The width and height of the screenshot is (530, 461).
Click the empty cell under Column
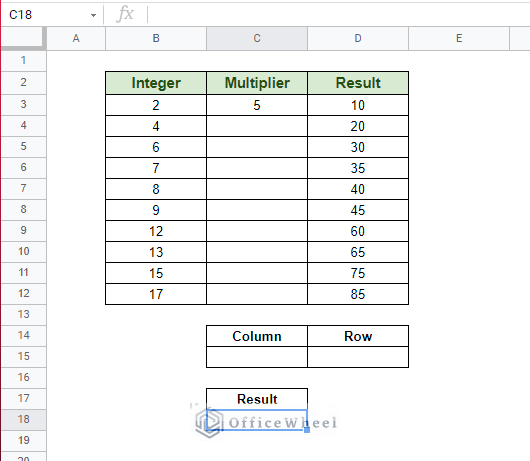(x=257, y=357)
